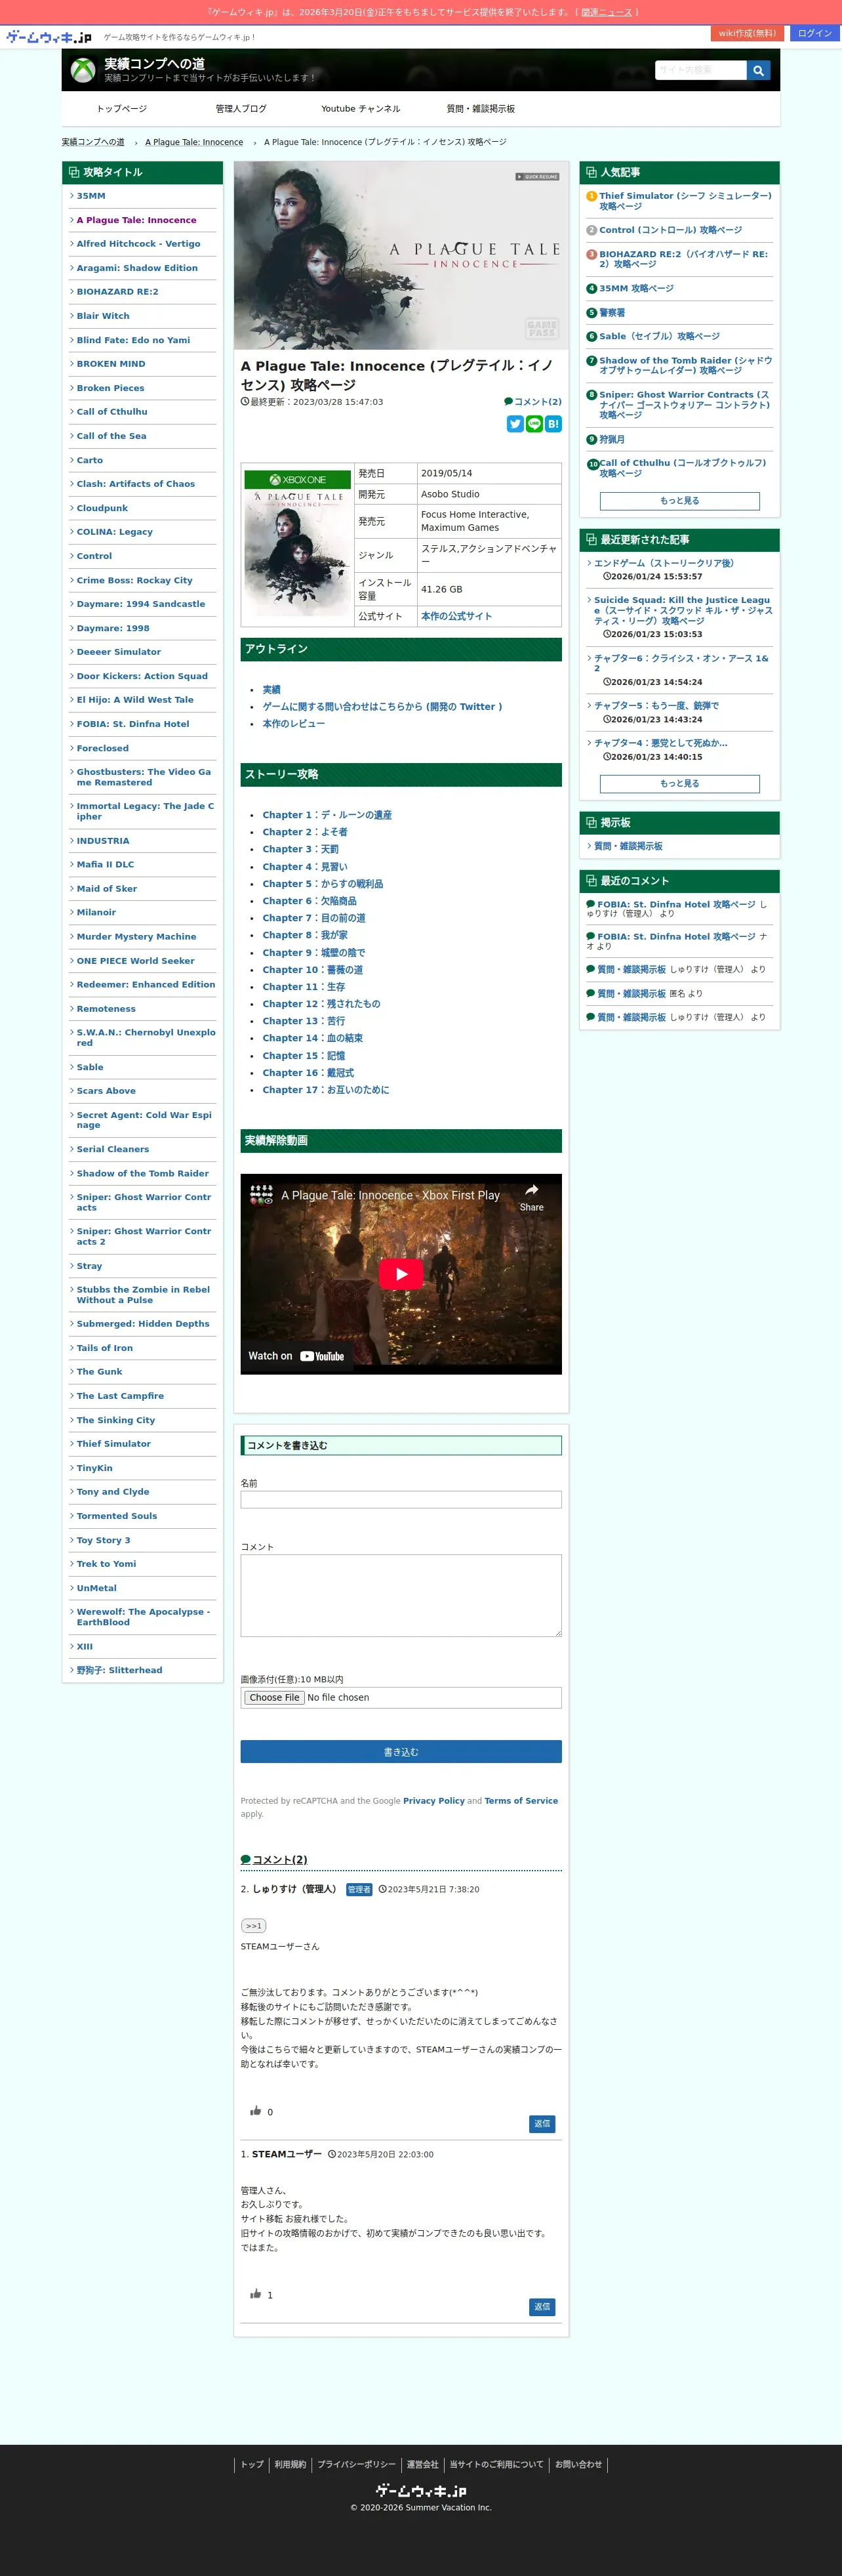The height and width of the screenshot is (2576, 842).
Task: Open Chapter 17：お互いのために
Action: pos(326,1090)
